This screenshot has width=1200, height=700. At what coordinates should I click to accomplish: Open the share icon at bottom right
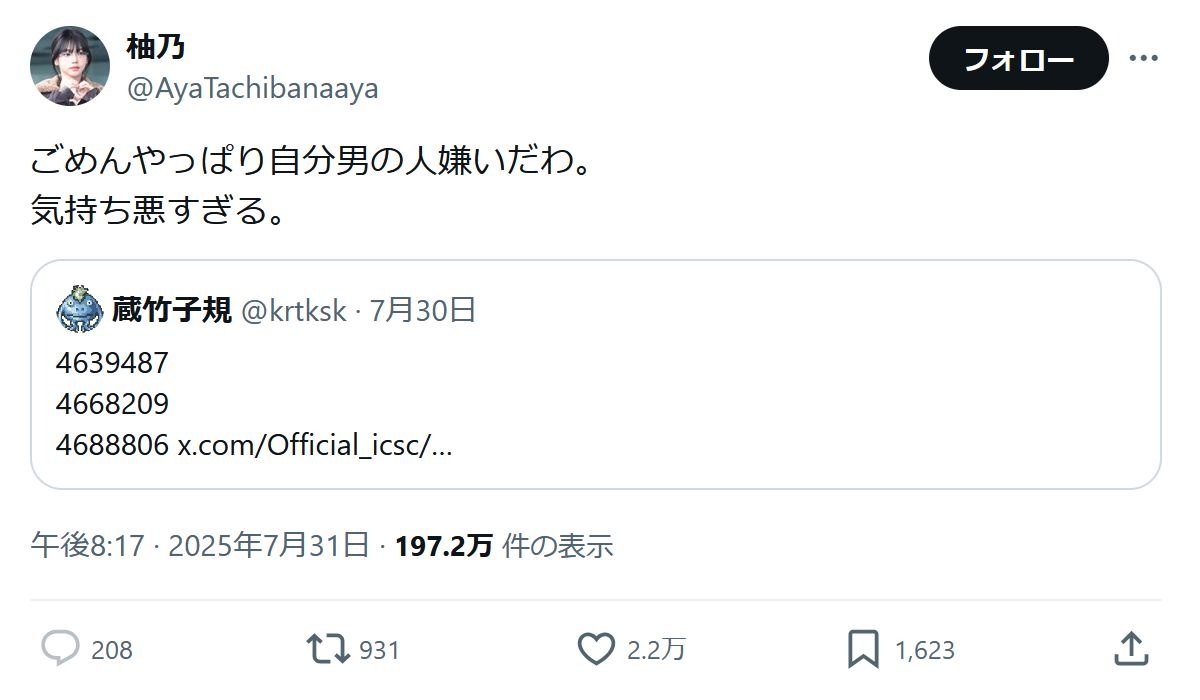pyautogui.click(x=1130, y=649)
